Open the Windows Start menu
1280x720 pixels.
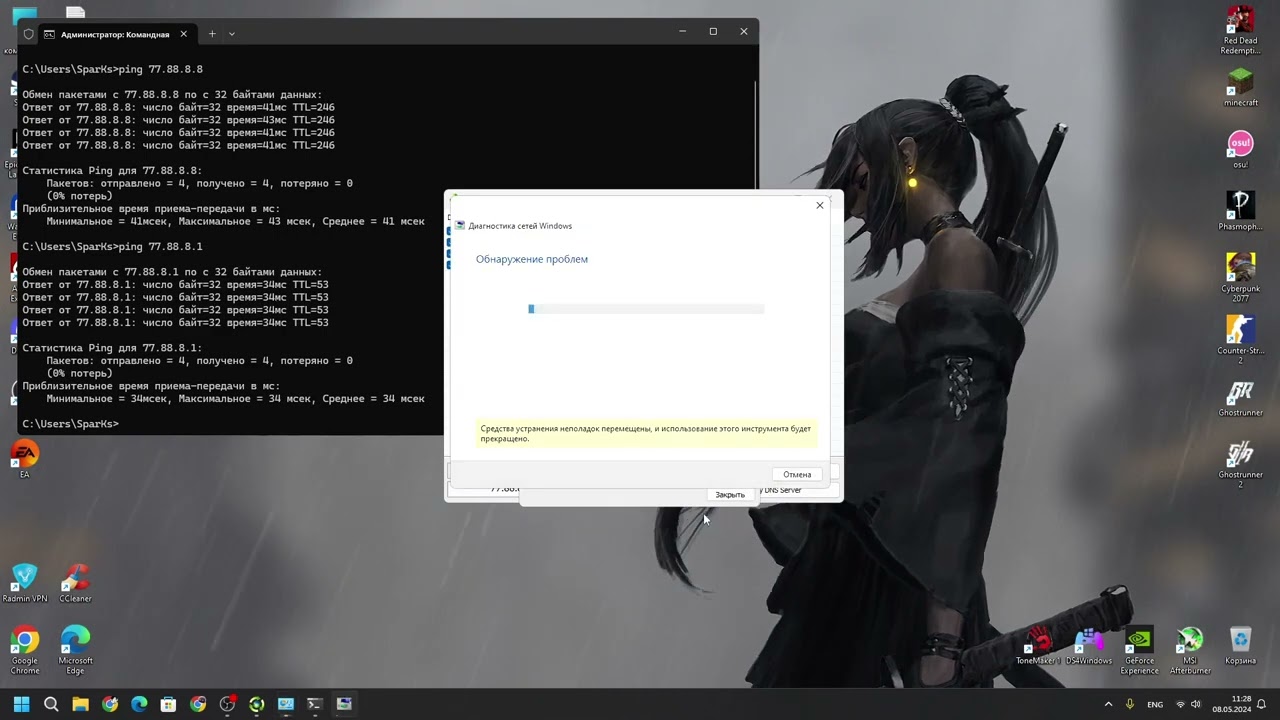[21, 704]
